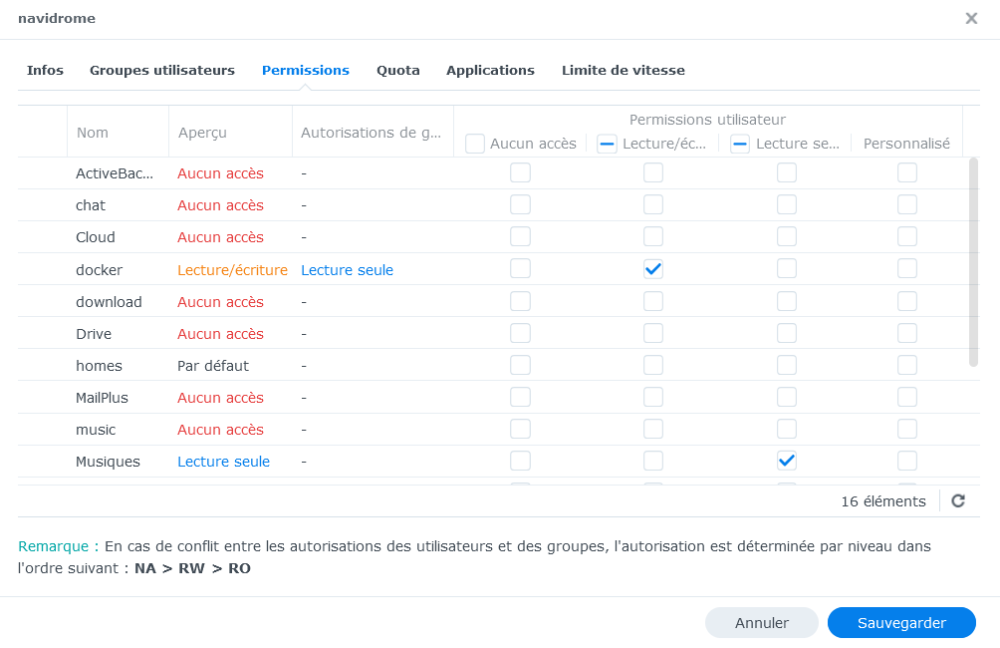The image size is (1000, 648).
Task: Check Lecture/écriture for chat
Action: click(653, 205)
